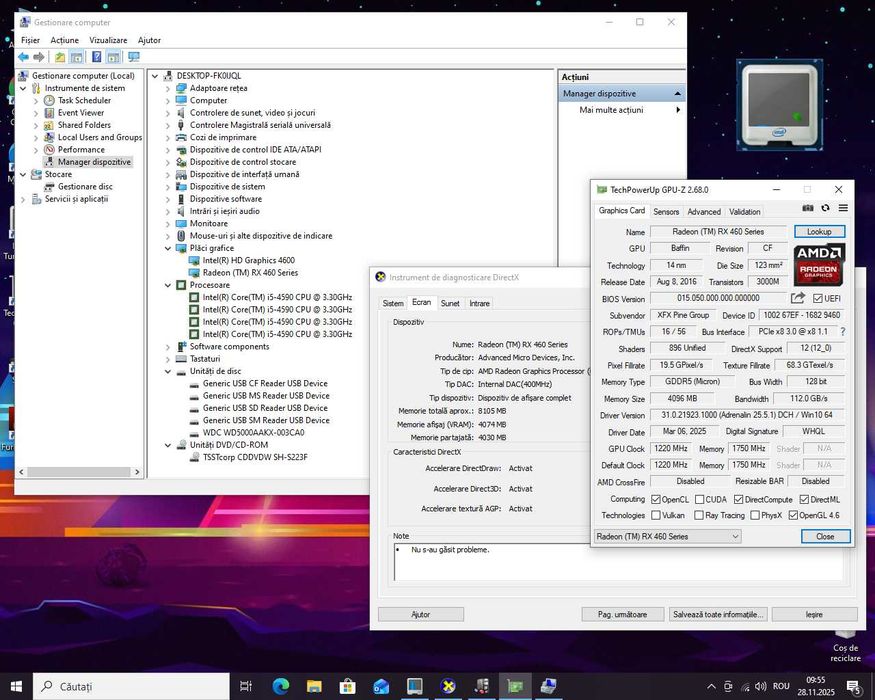Expand the Adaptoare rețea node

click(x=168, y=88)
